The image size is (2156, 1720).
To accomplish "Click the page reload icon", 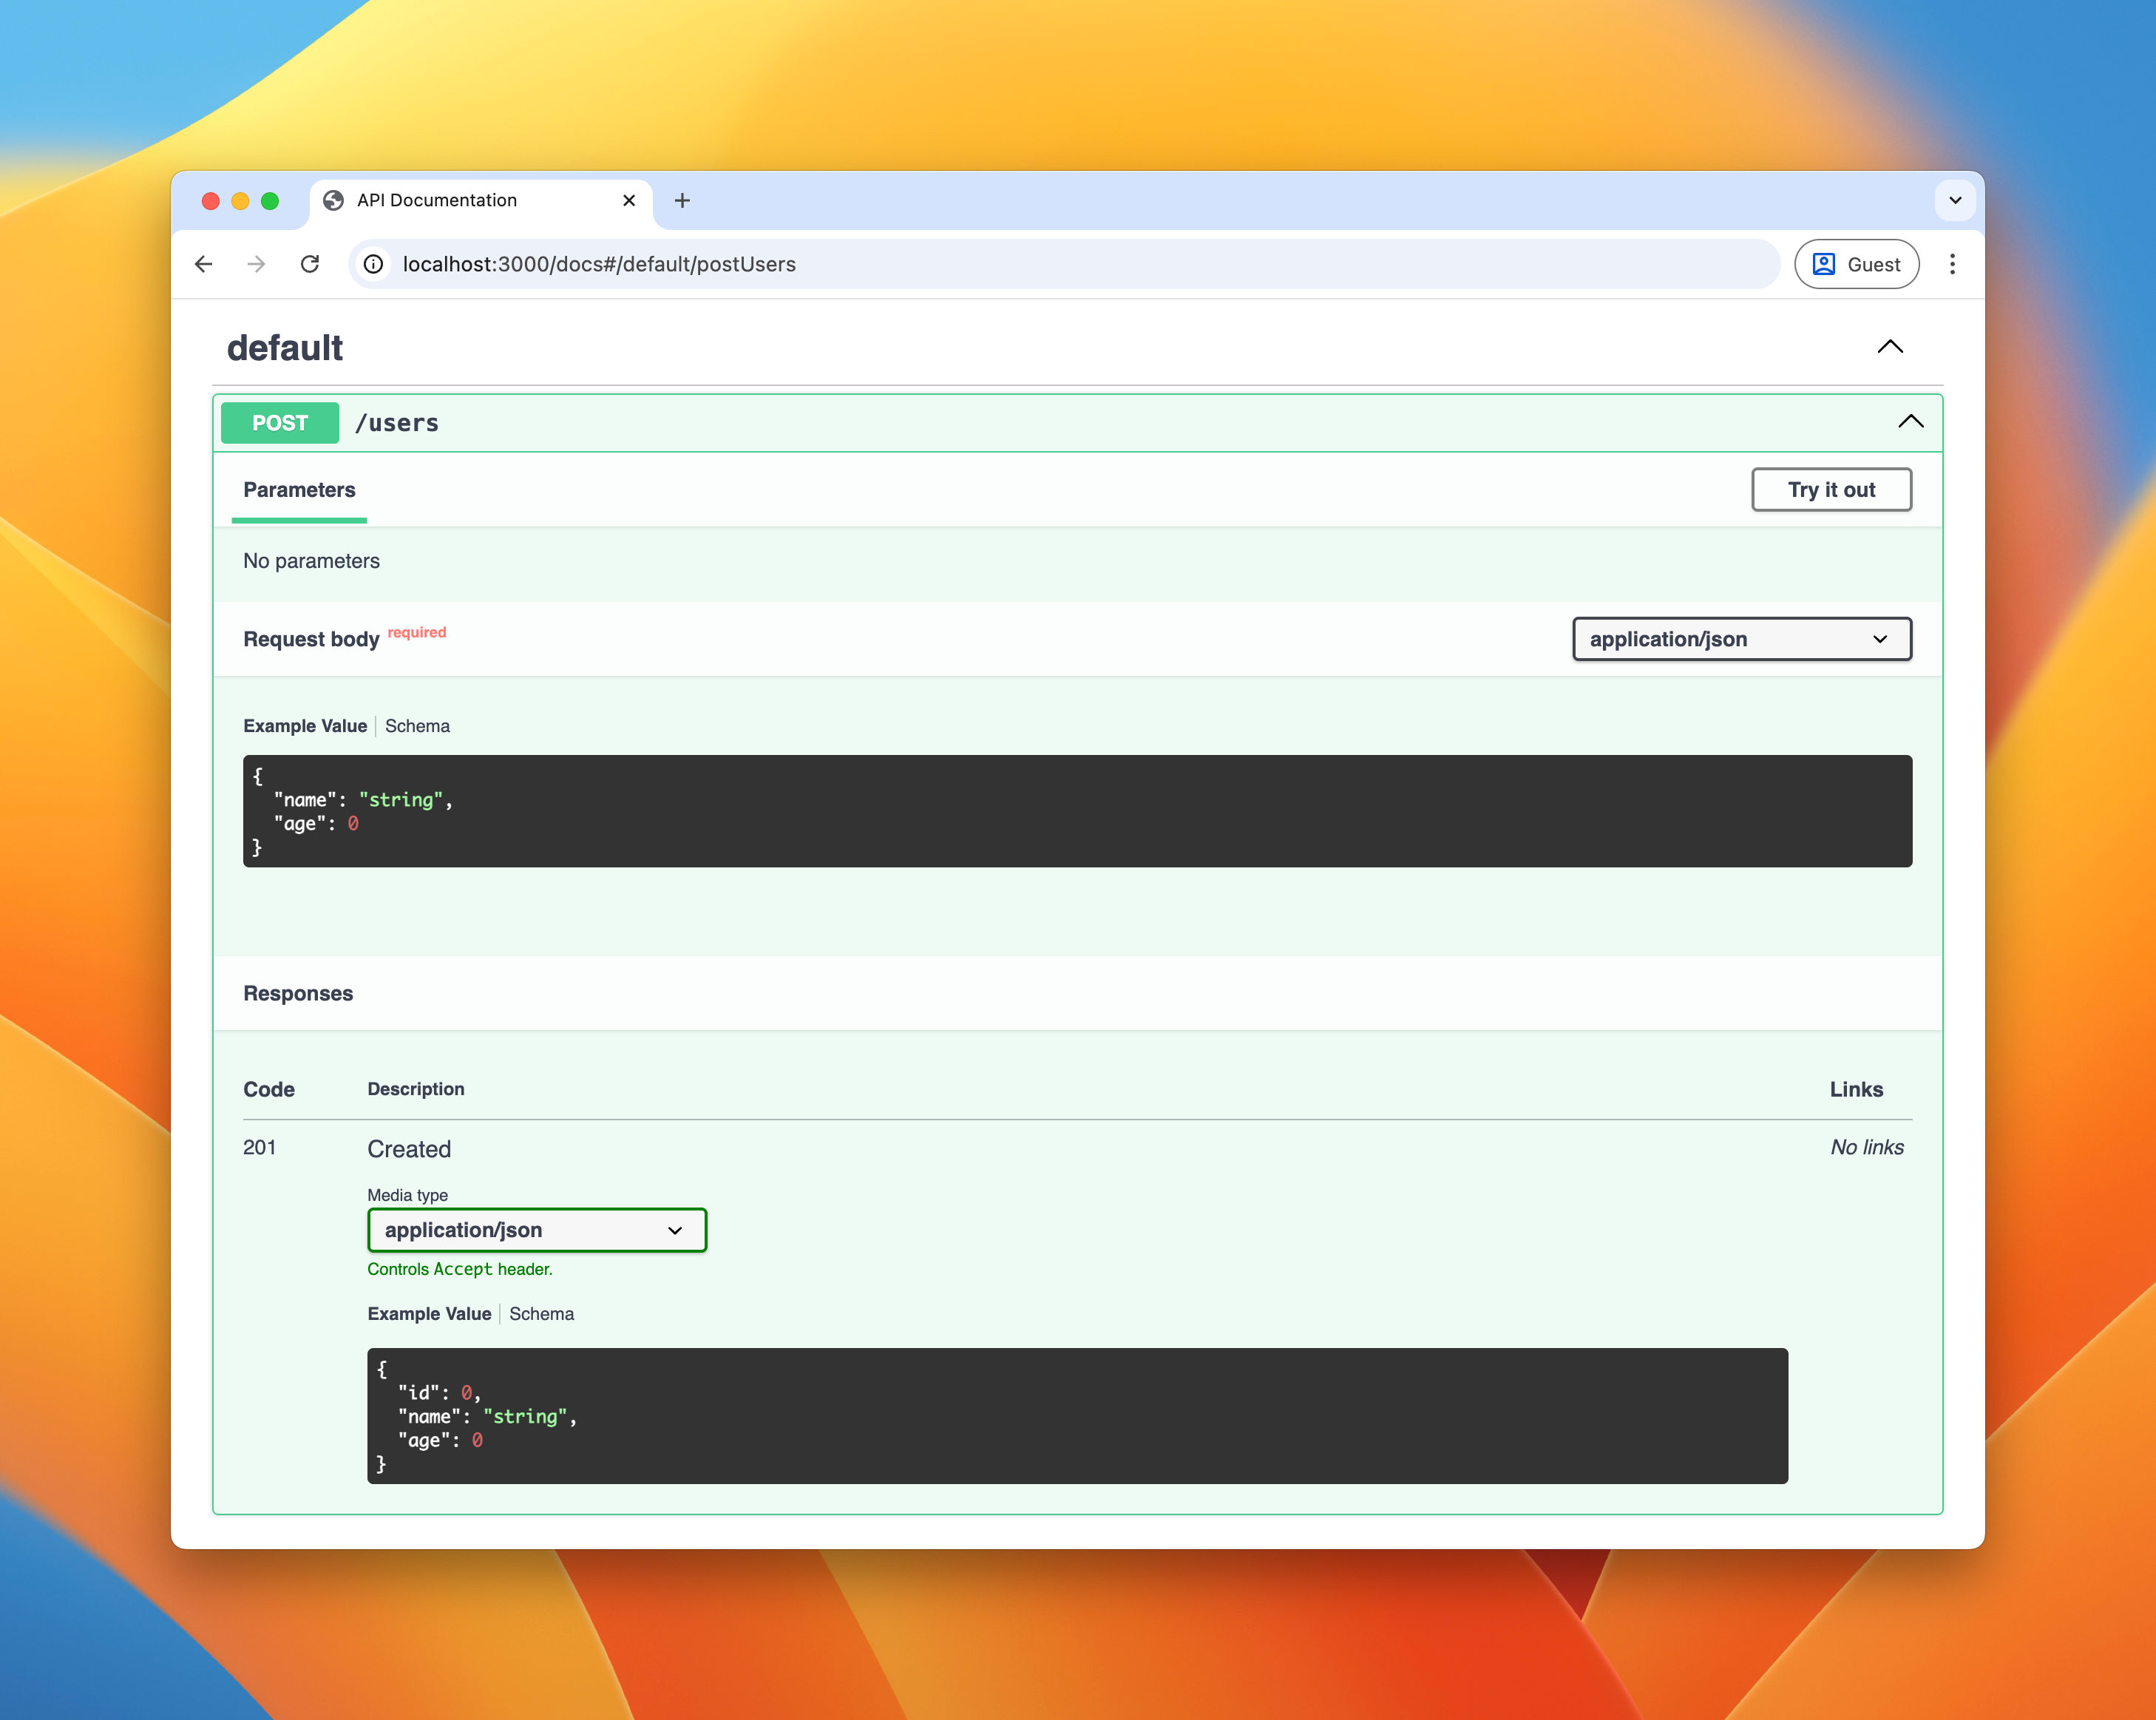I will tap(310, 264).
